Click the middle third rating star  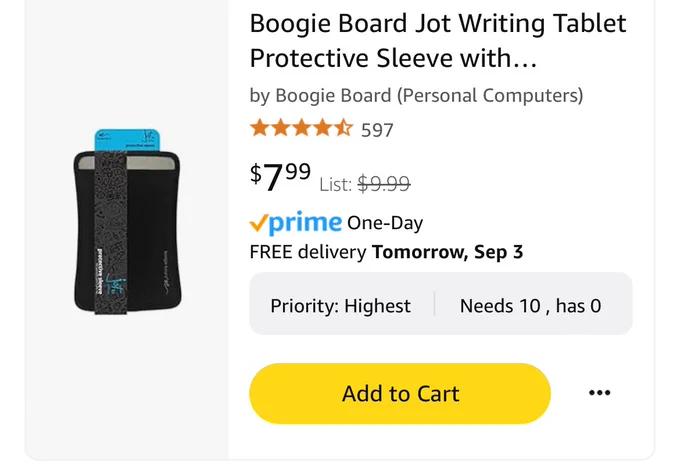(301, 128)
